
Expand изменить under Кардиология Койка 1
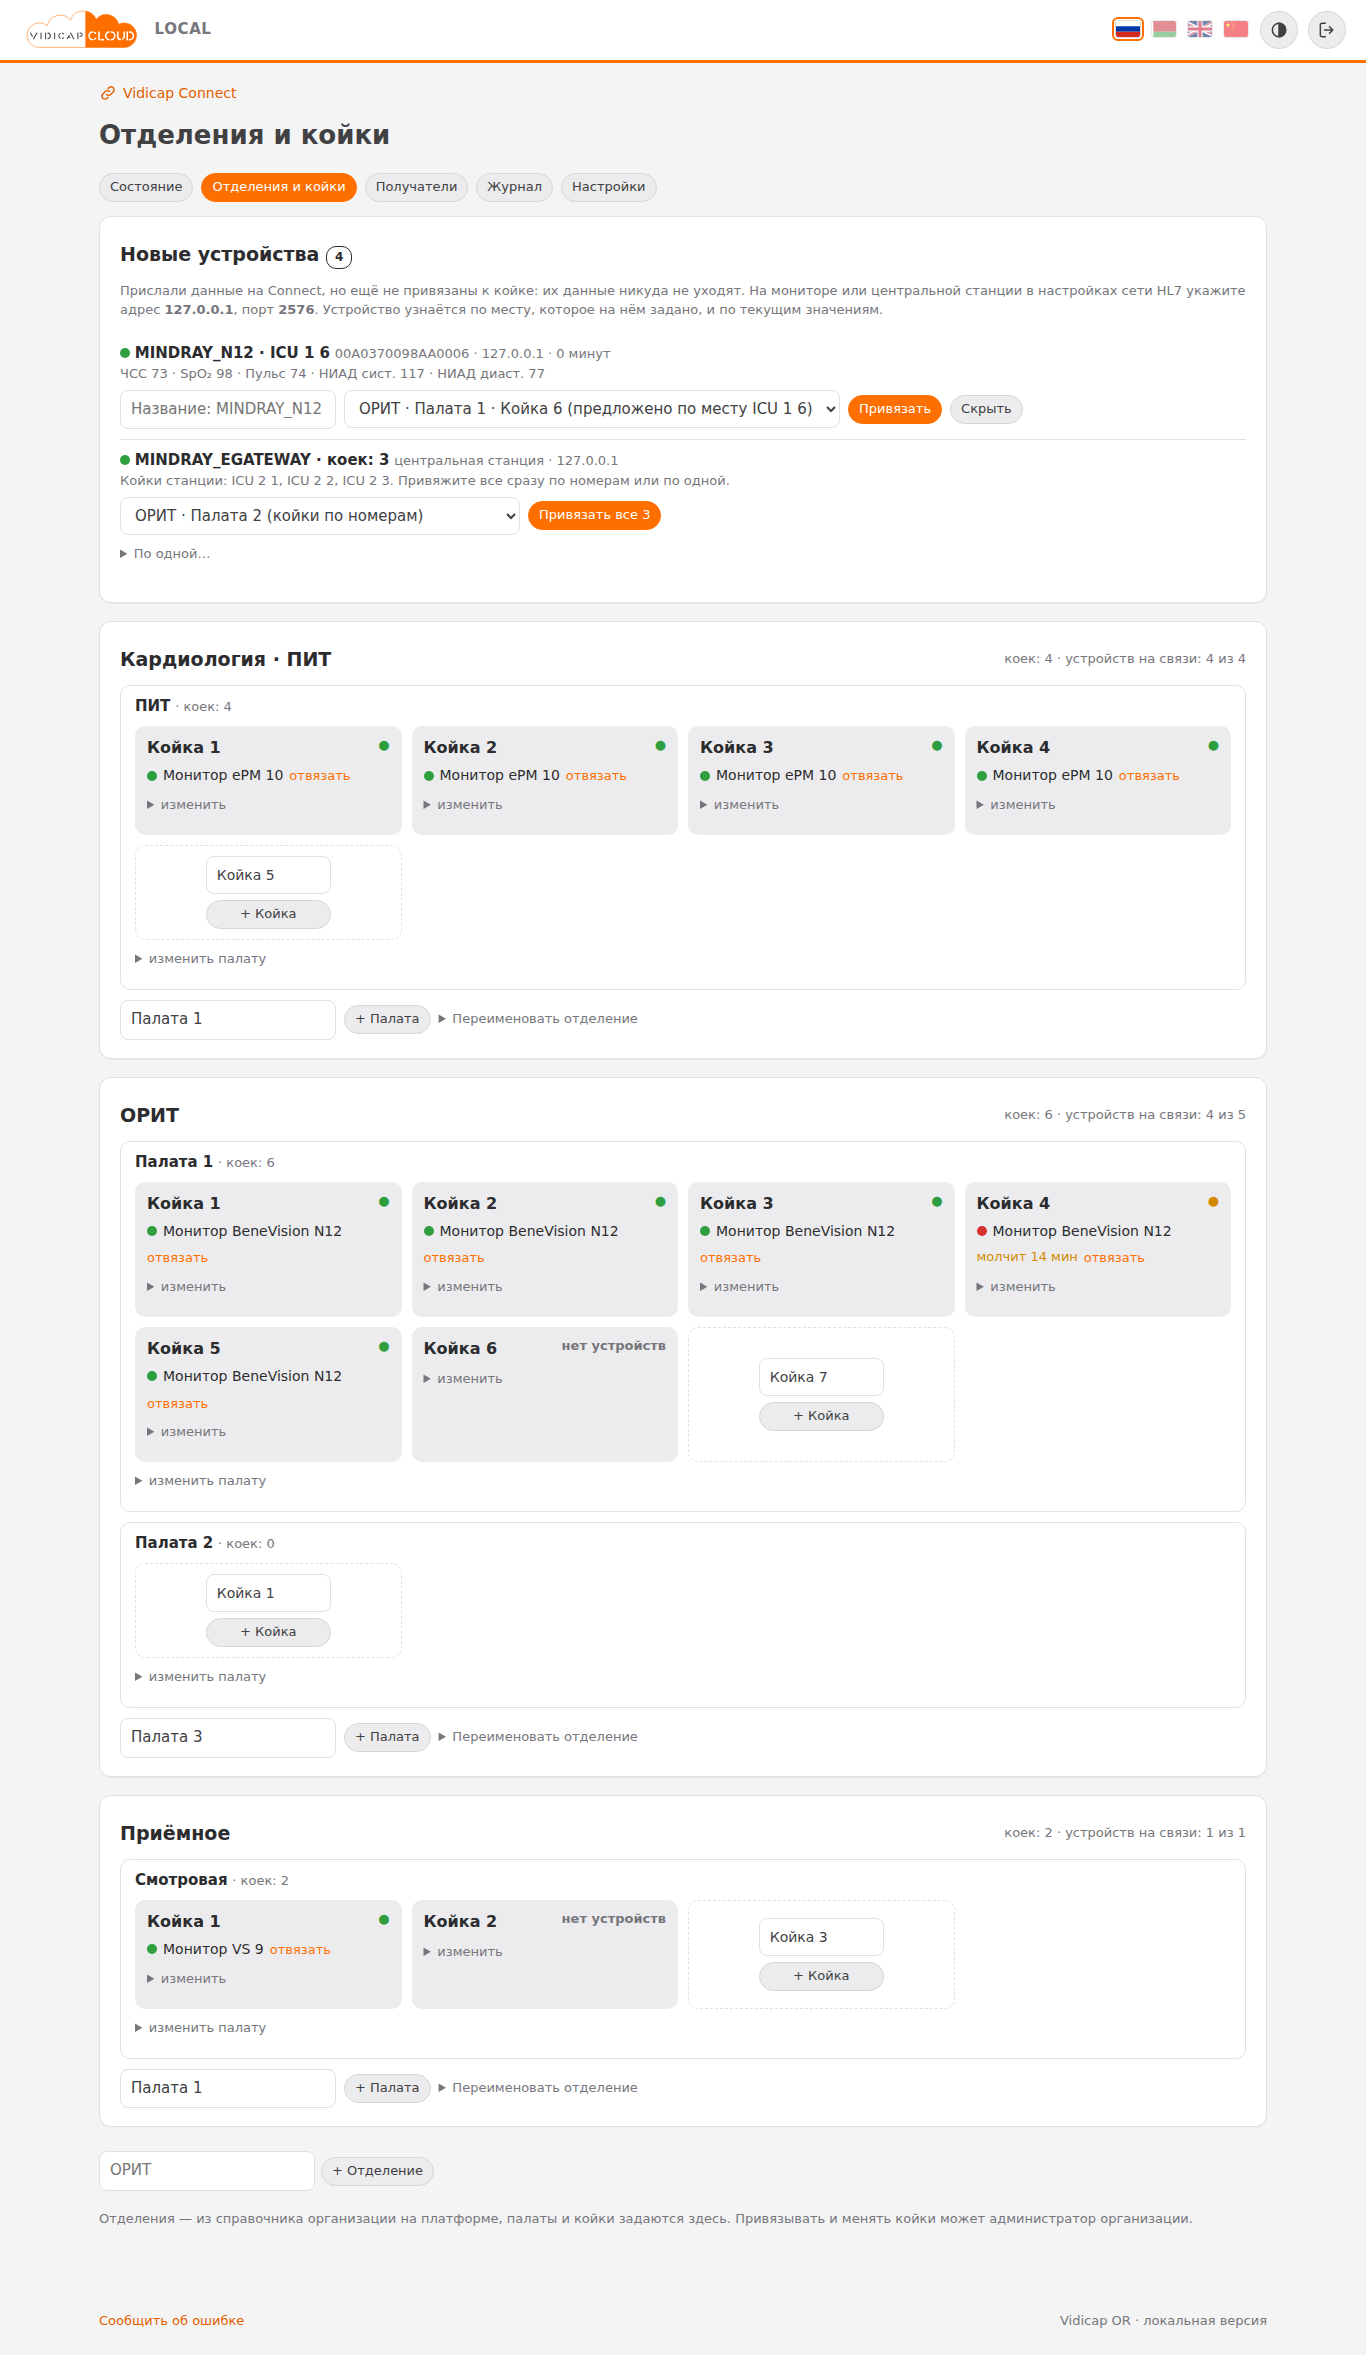(187, 805)
